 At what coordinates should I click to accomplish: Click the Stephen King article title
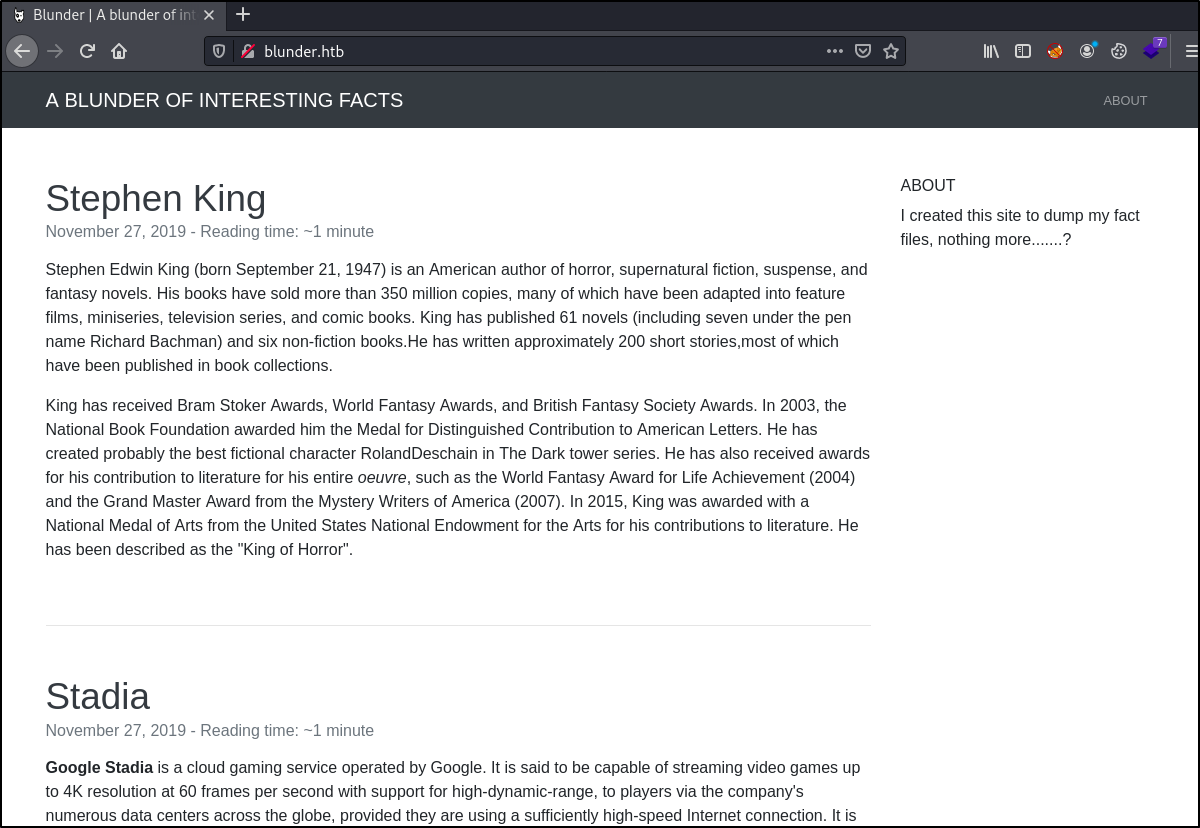[156, 198]
